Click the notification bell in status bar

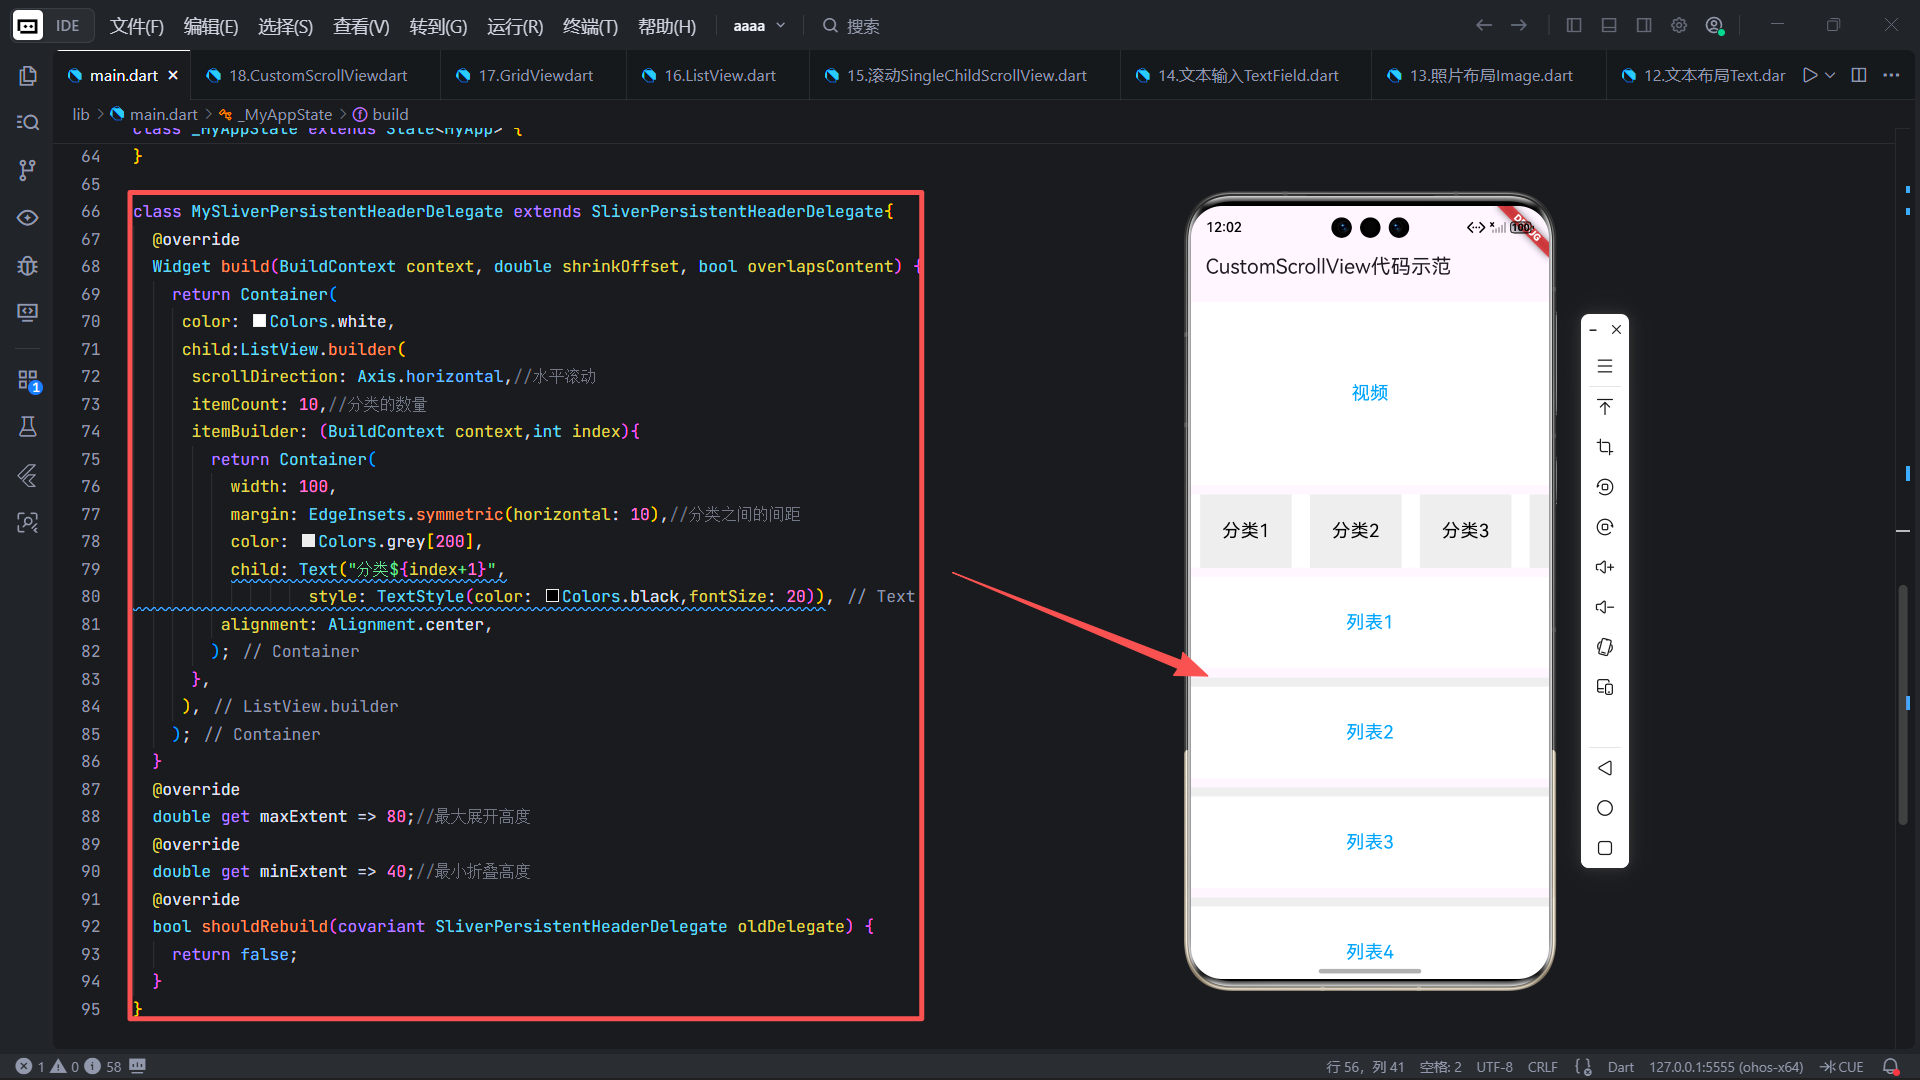point(1890,1067)
